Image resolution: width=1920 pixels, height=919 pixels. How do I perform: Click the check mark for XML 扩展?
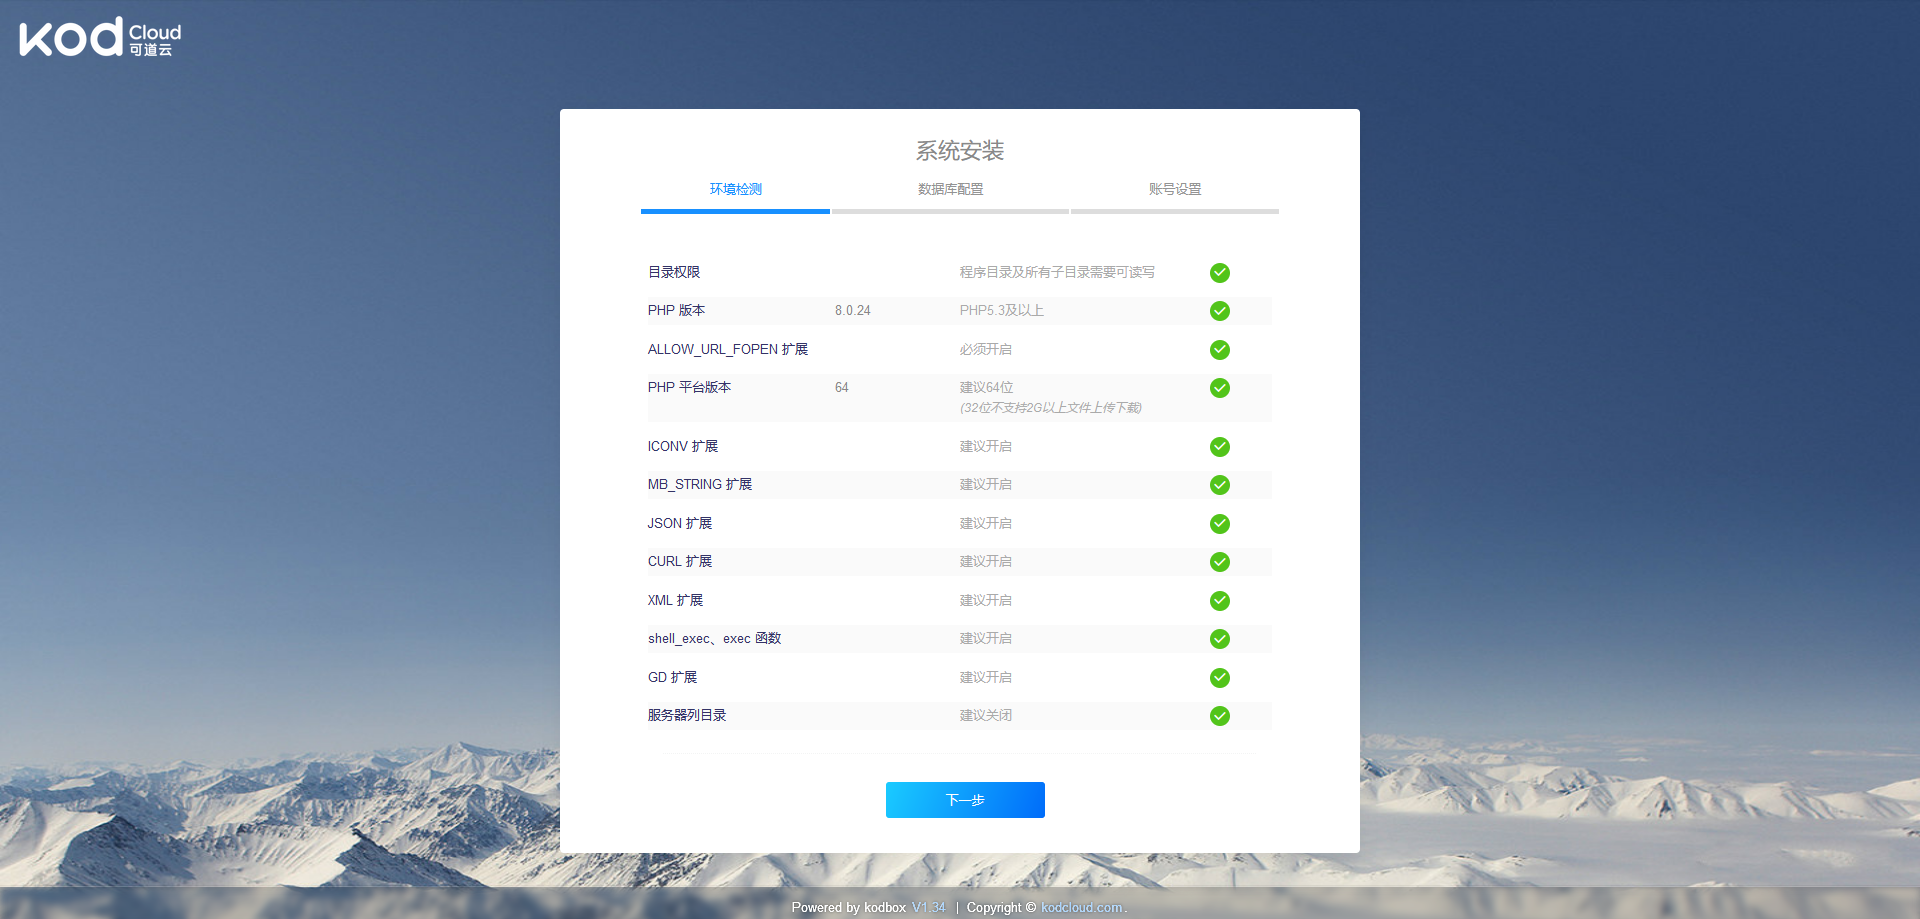point(1220,601)
